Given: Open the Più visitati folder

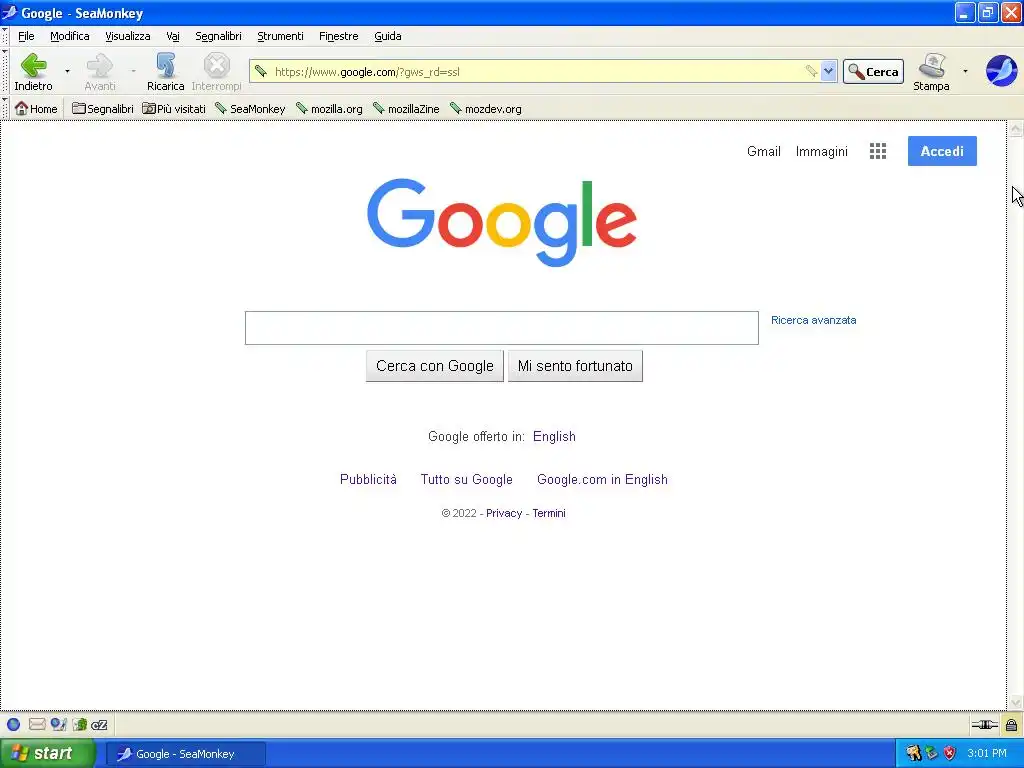Looking at the screenshot, I should [174, 108].
